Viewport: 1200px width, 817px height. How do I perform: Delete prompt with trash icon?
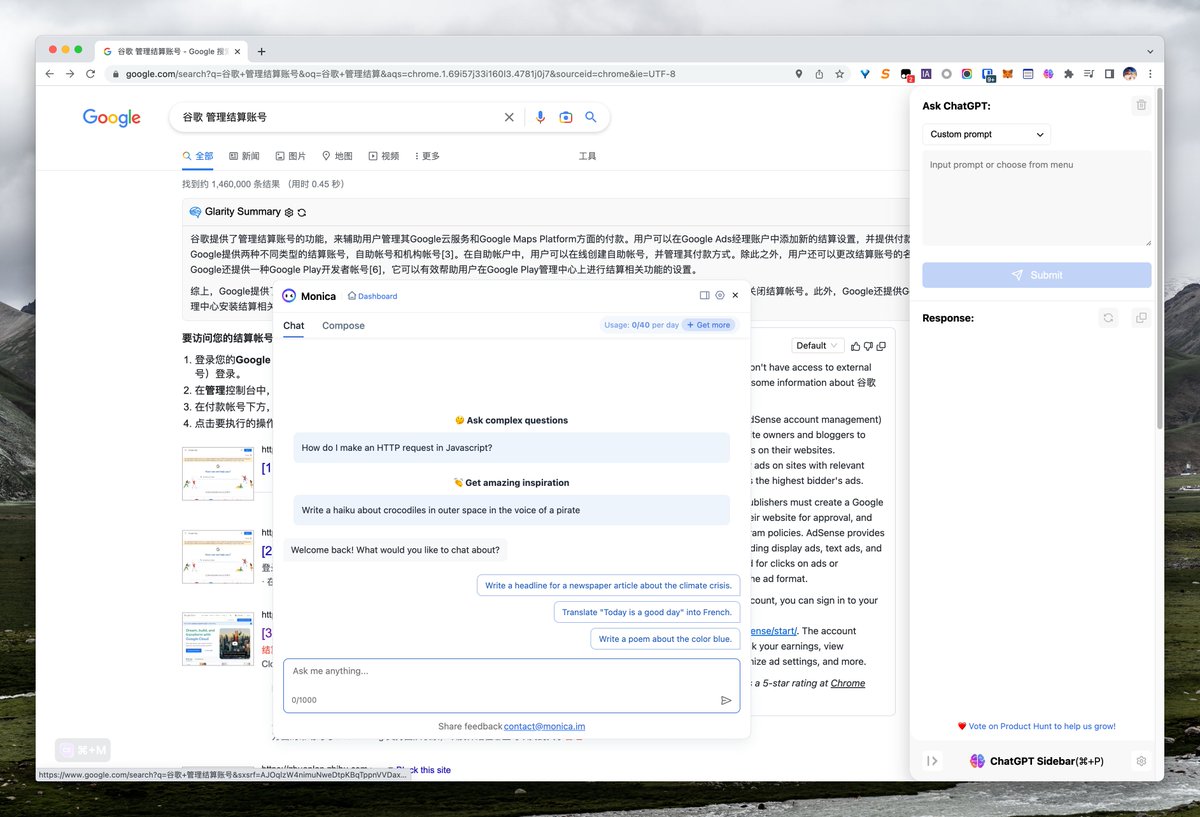click(1141, 105)
